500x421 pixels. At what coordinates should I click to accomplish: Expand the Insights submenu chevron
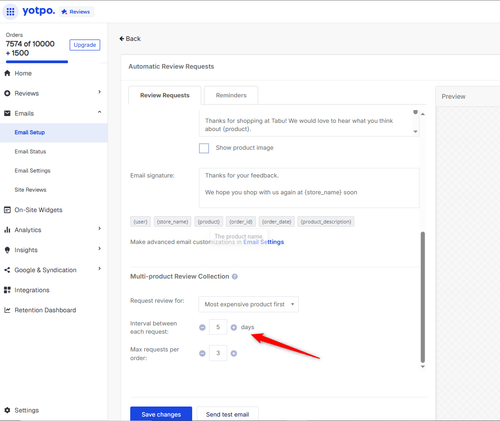point(99,248)
